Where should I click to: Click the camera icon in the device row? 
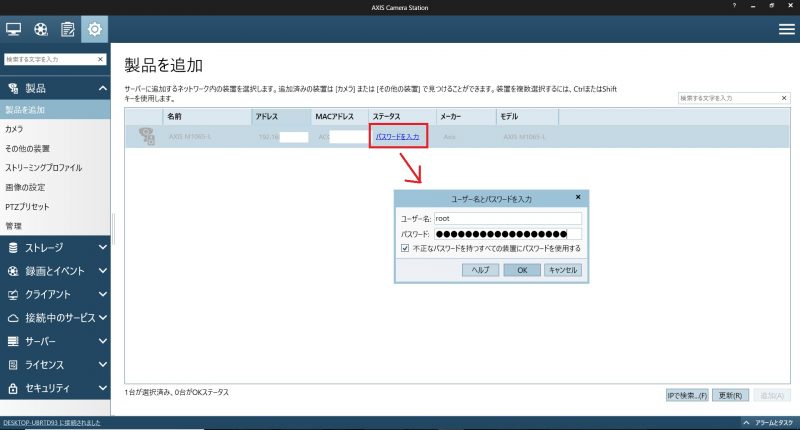[x=147, y=136]
